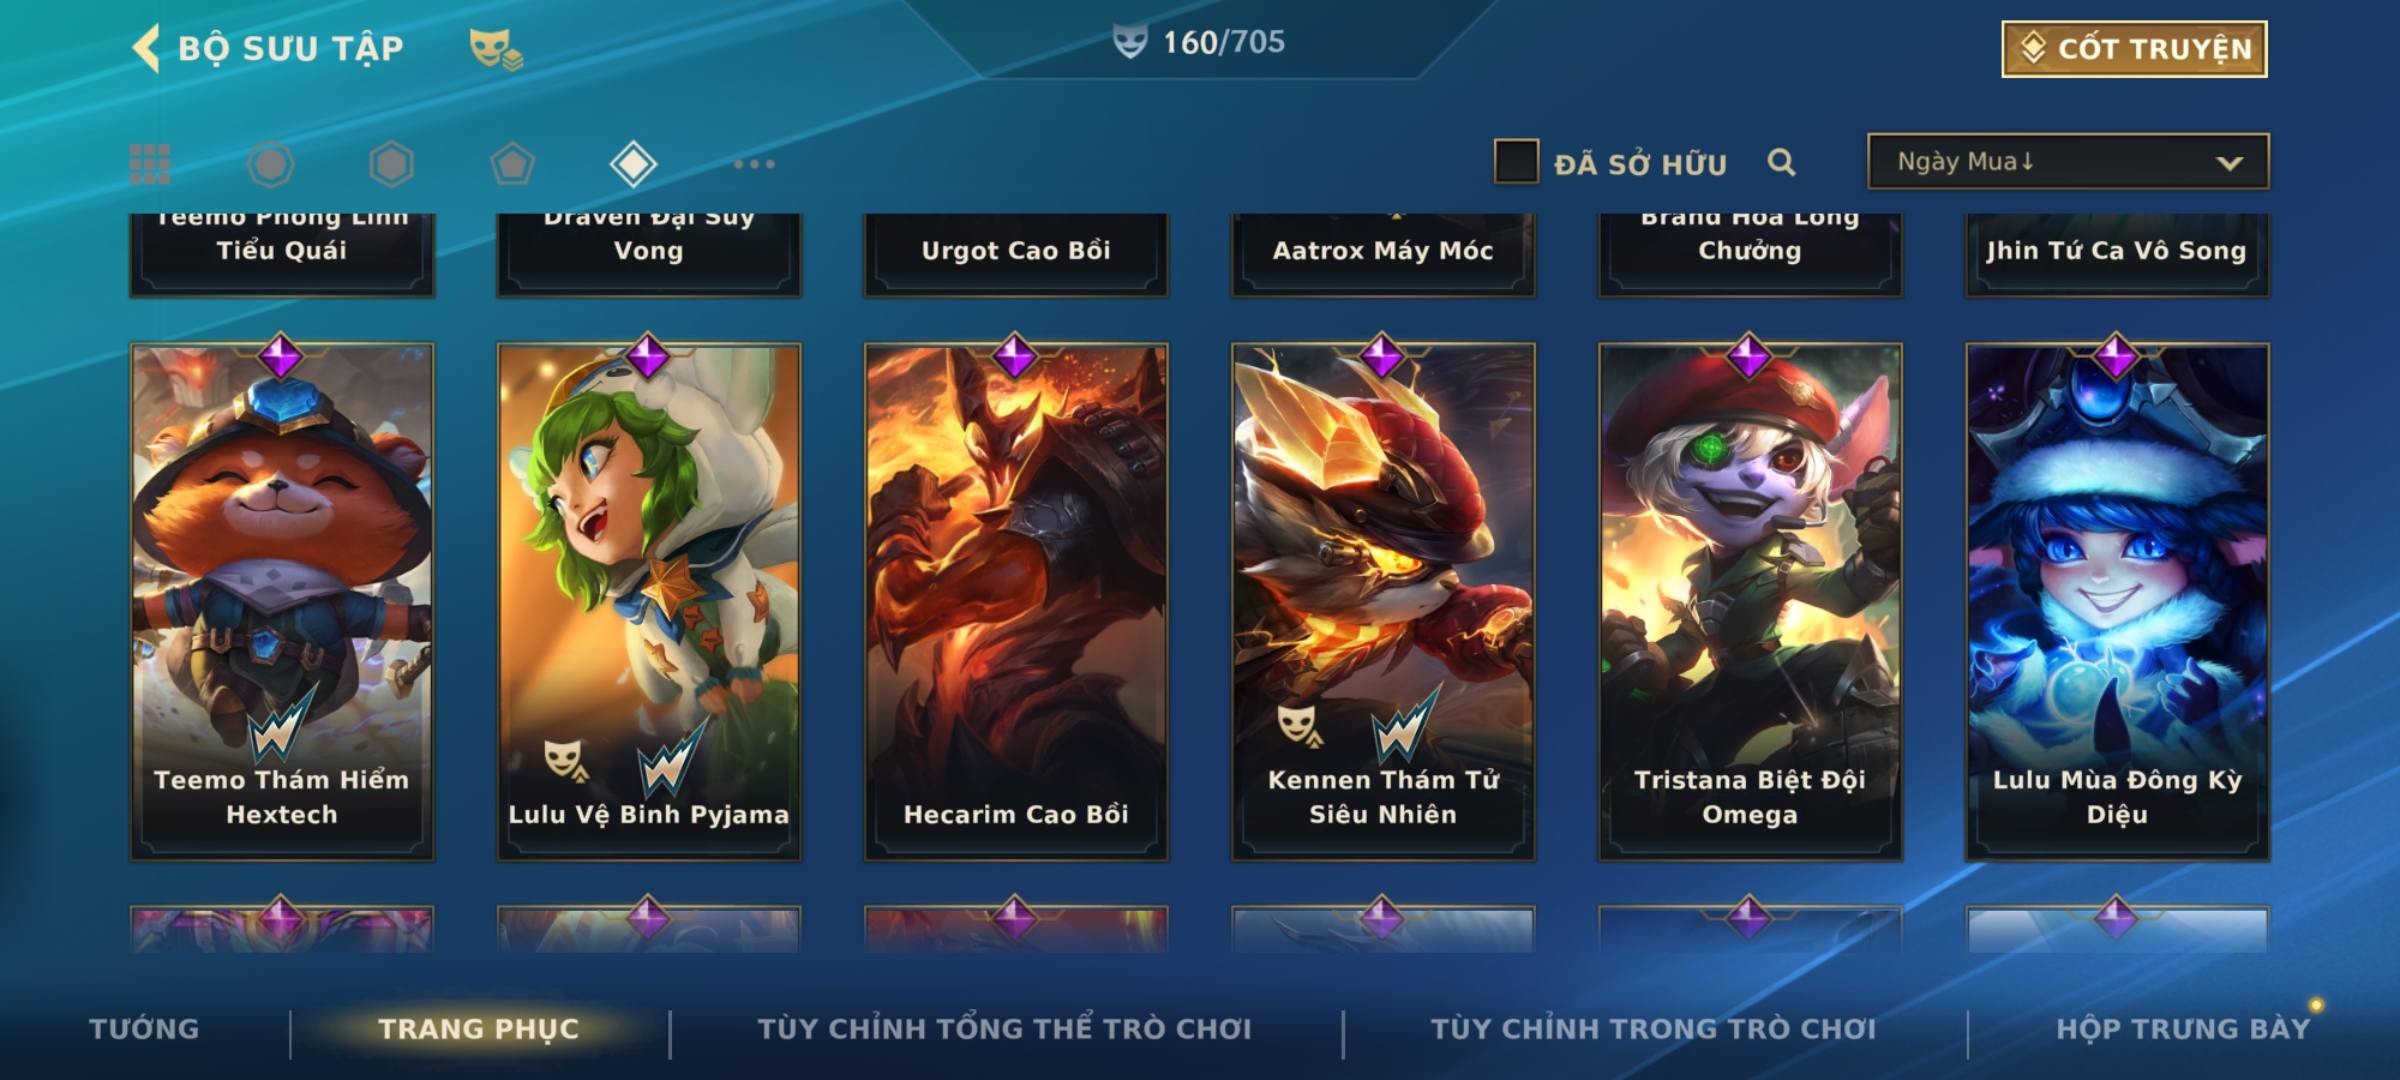The image size is (2400, 1080).
Task: Open the golden mask collection icon
Action: [496, 48]
